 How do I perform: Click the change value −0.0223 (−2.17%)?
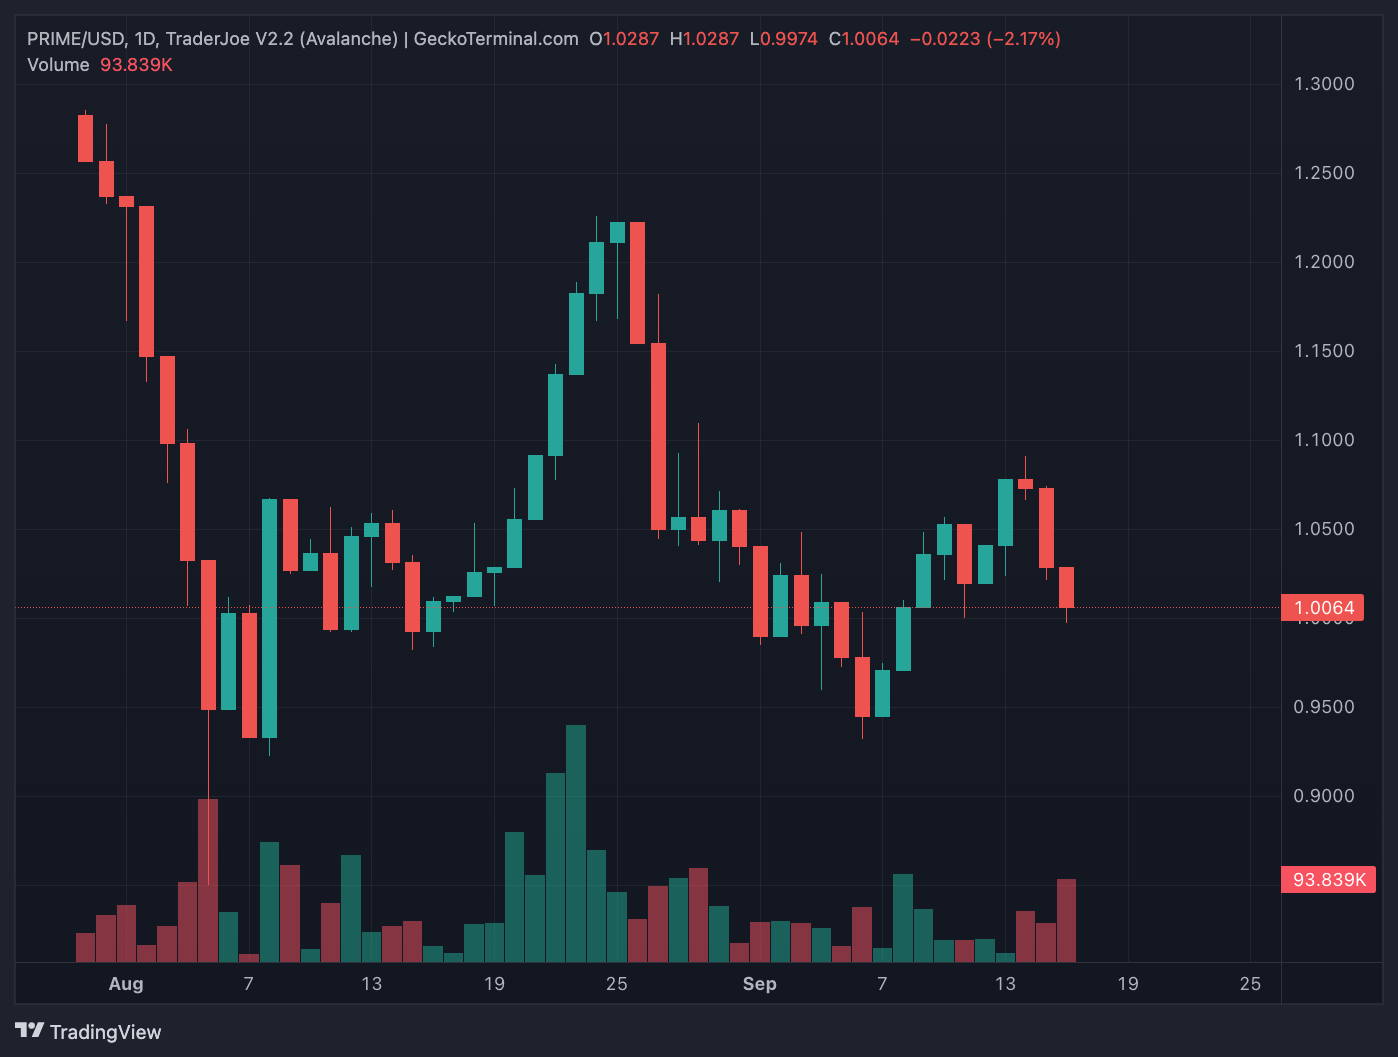point(985,39)
